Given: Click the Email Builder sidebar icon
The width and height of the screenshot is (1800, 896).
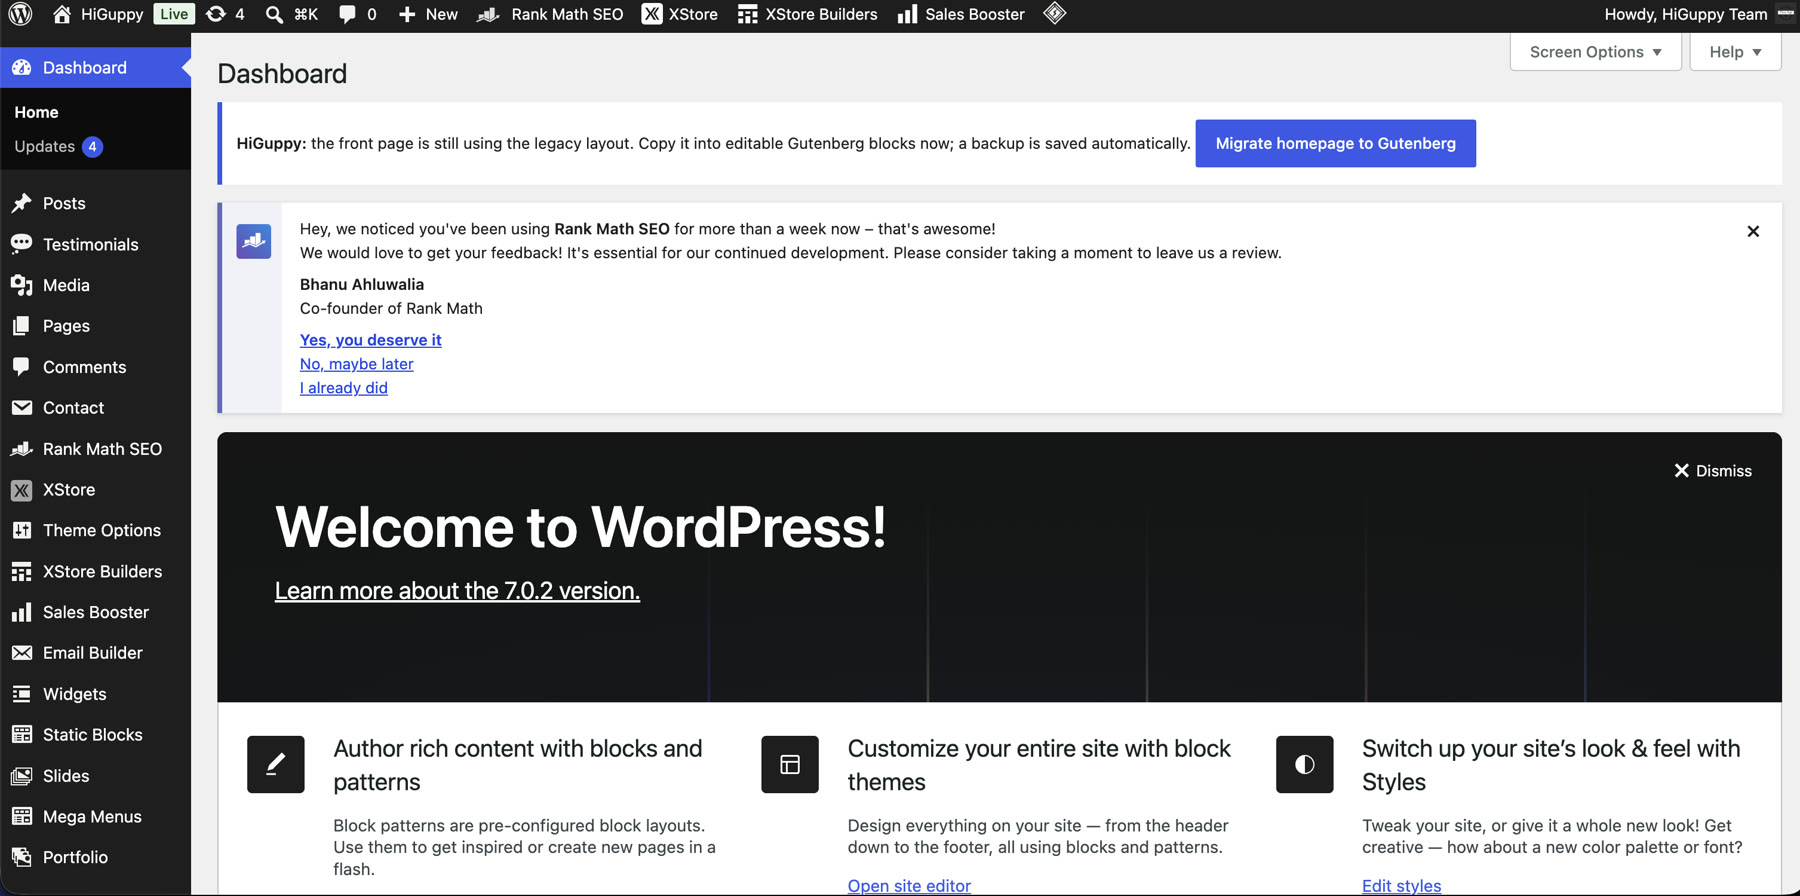Looking at the screenshot, I should click(x=21, y=653).
